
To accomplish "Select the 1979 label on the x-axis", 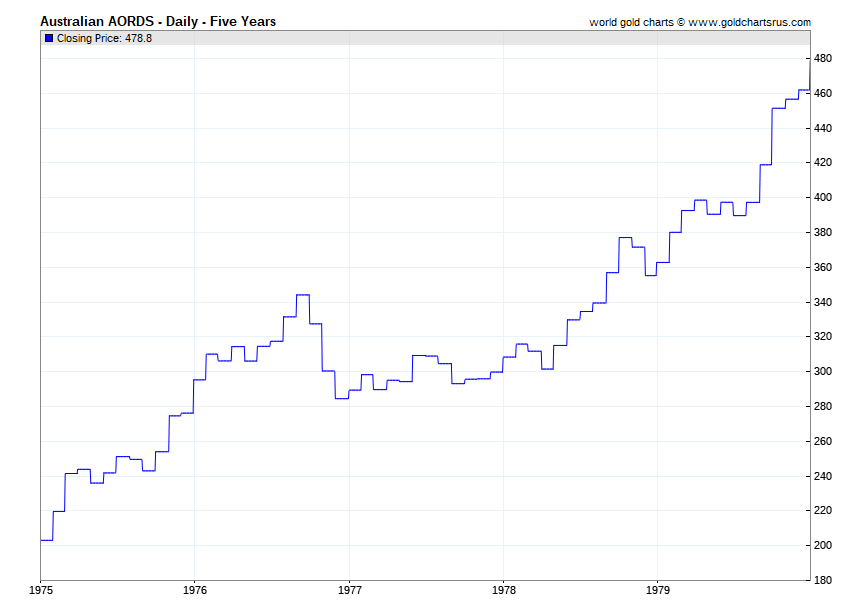I will tap(657, 592).
